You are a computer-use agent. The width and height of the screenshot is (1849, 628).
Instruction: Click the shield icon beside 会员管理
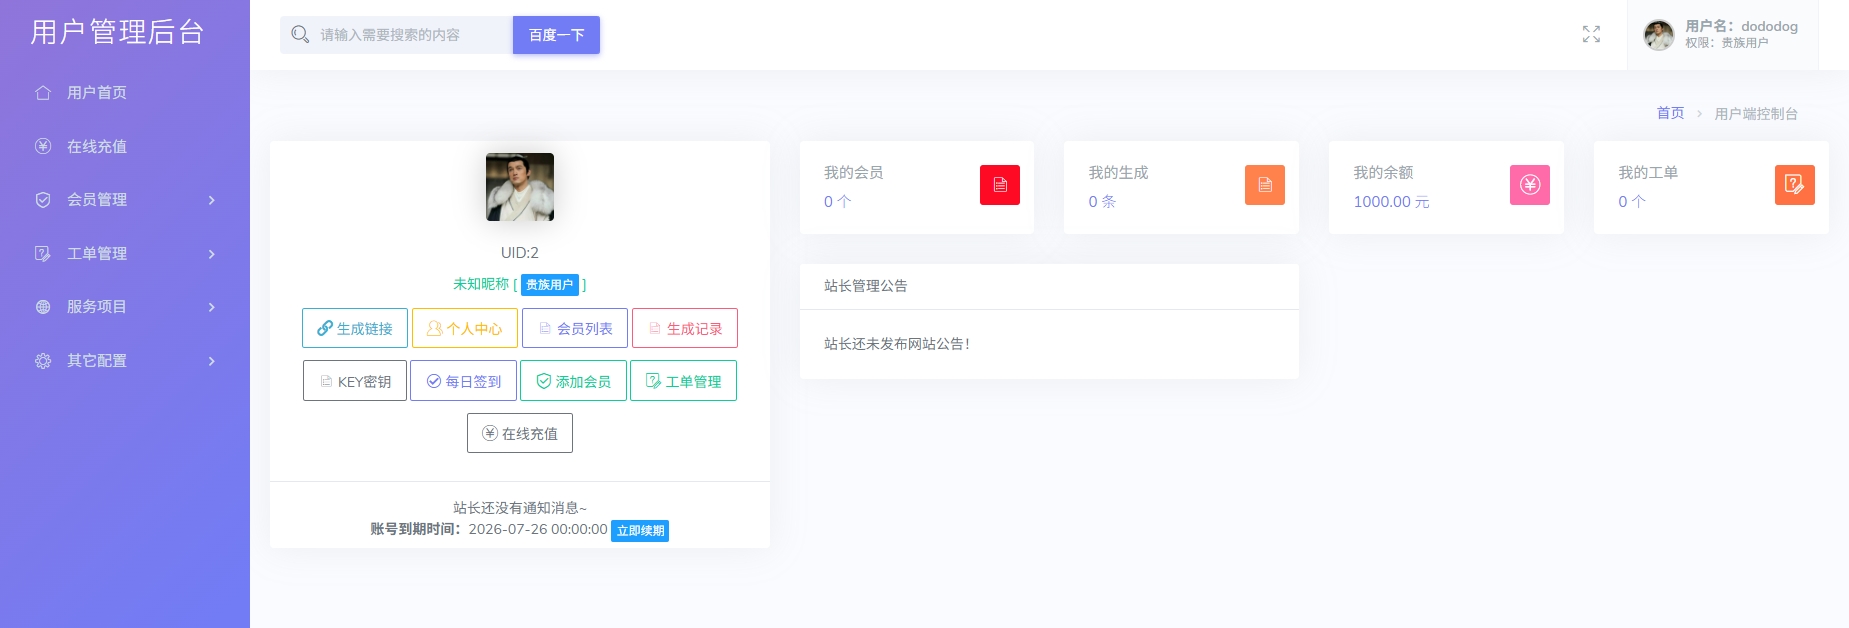click(x=43, y=200)
